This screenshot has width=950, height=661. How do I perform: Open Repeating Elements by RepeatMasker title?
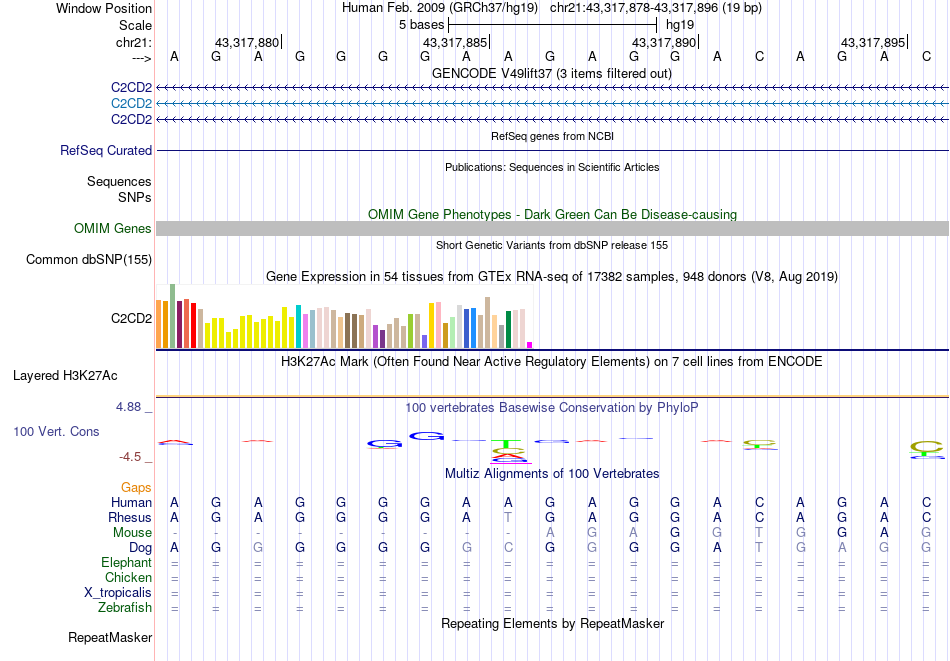(552, 623)
